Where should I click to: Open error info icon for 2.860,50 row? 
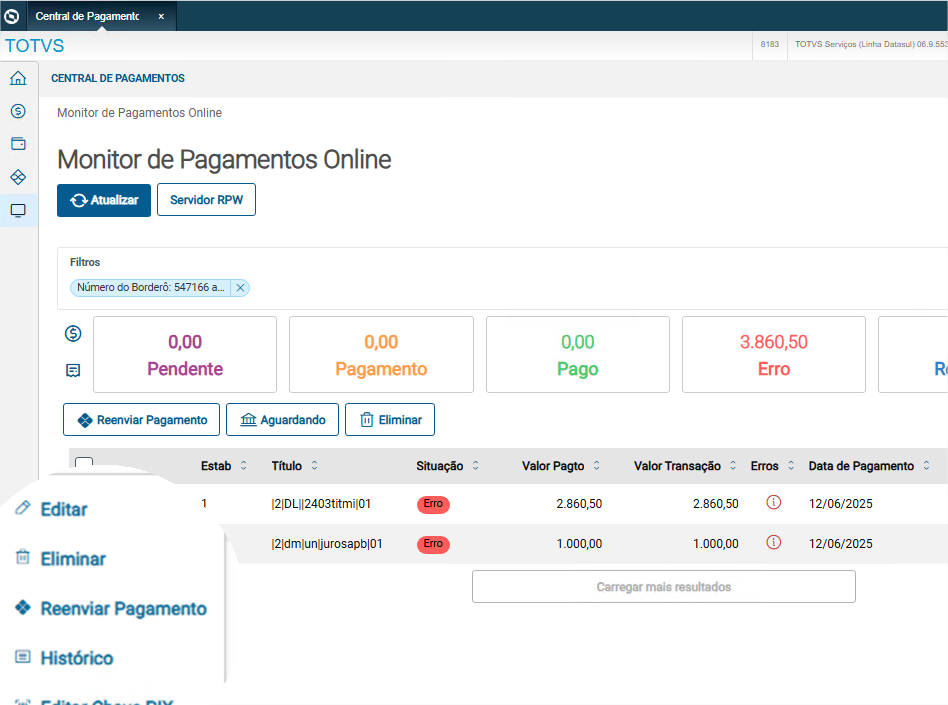click(773, 502)
